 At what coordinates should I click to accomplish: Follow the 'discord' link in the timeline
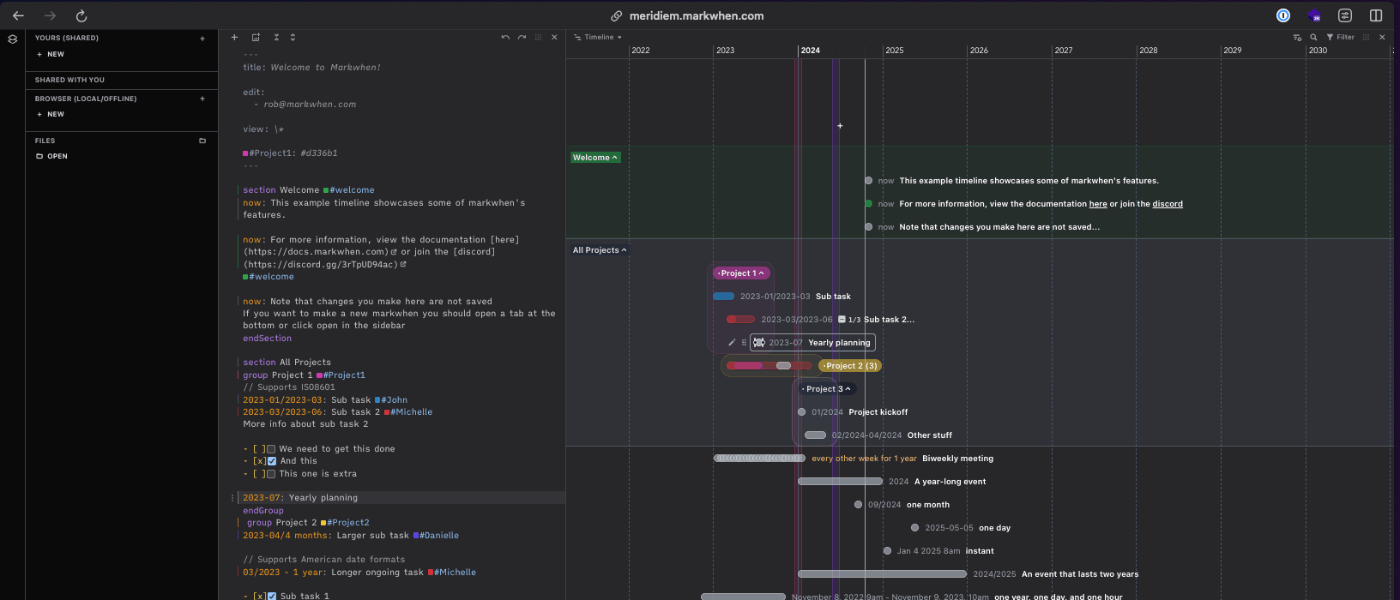click(x=1167, y=204)
